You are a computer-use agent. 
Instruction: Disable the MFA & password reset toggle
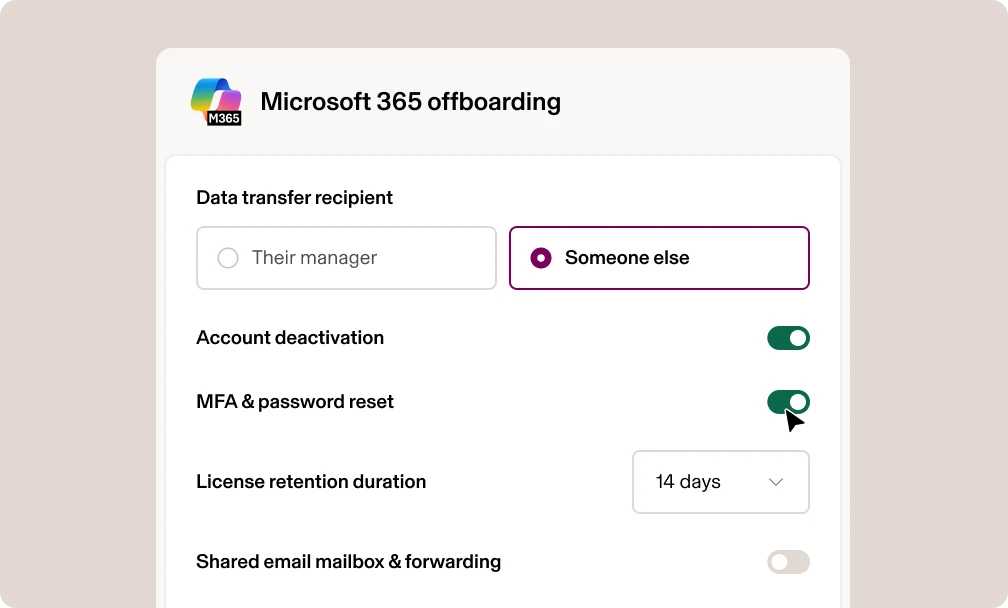(788, 402)
